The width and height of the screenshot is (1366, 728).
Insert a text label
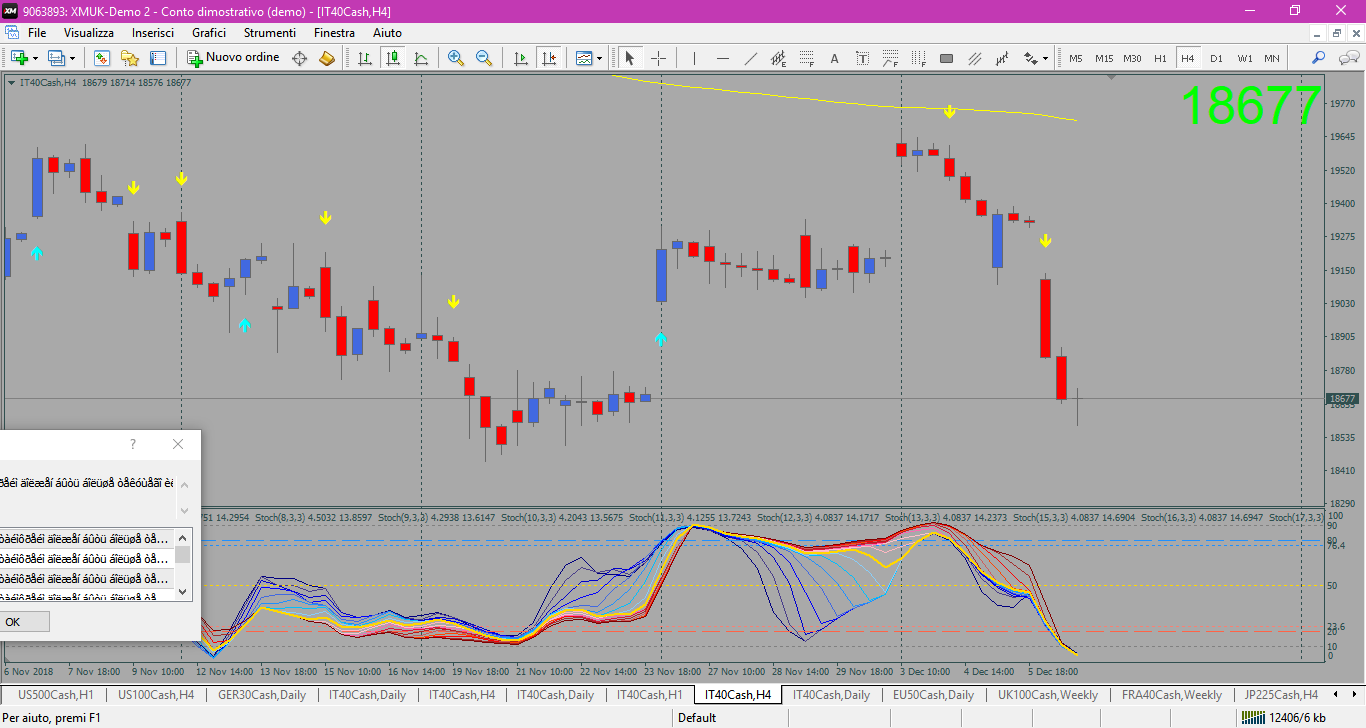click(x=862, y=58)
